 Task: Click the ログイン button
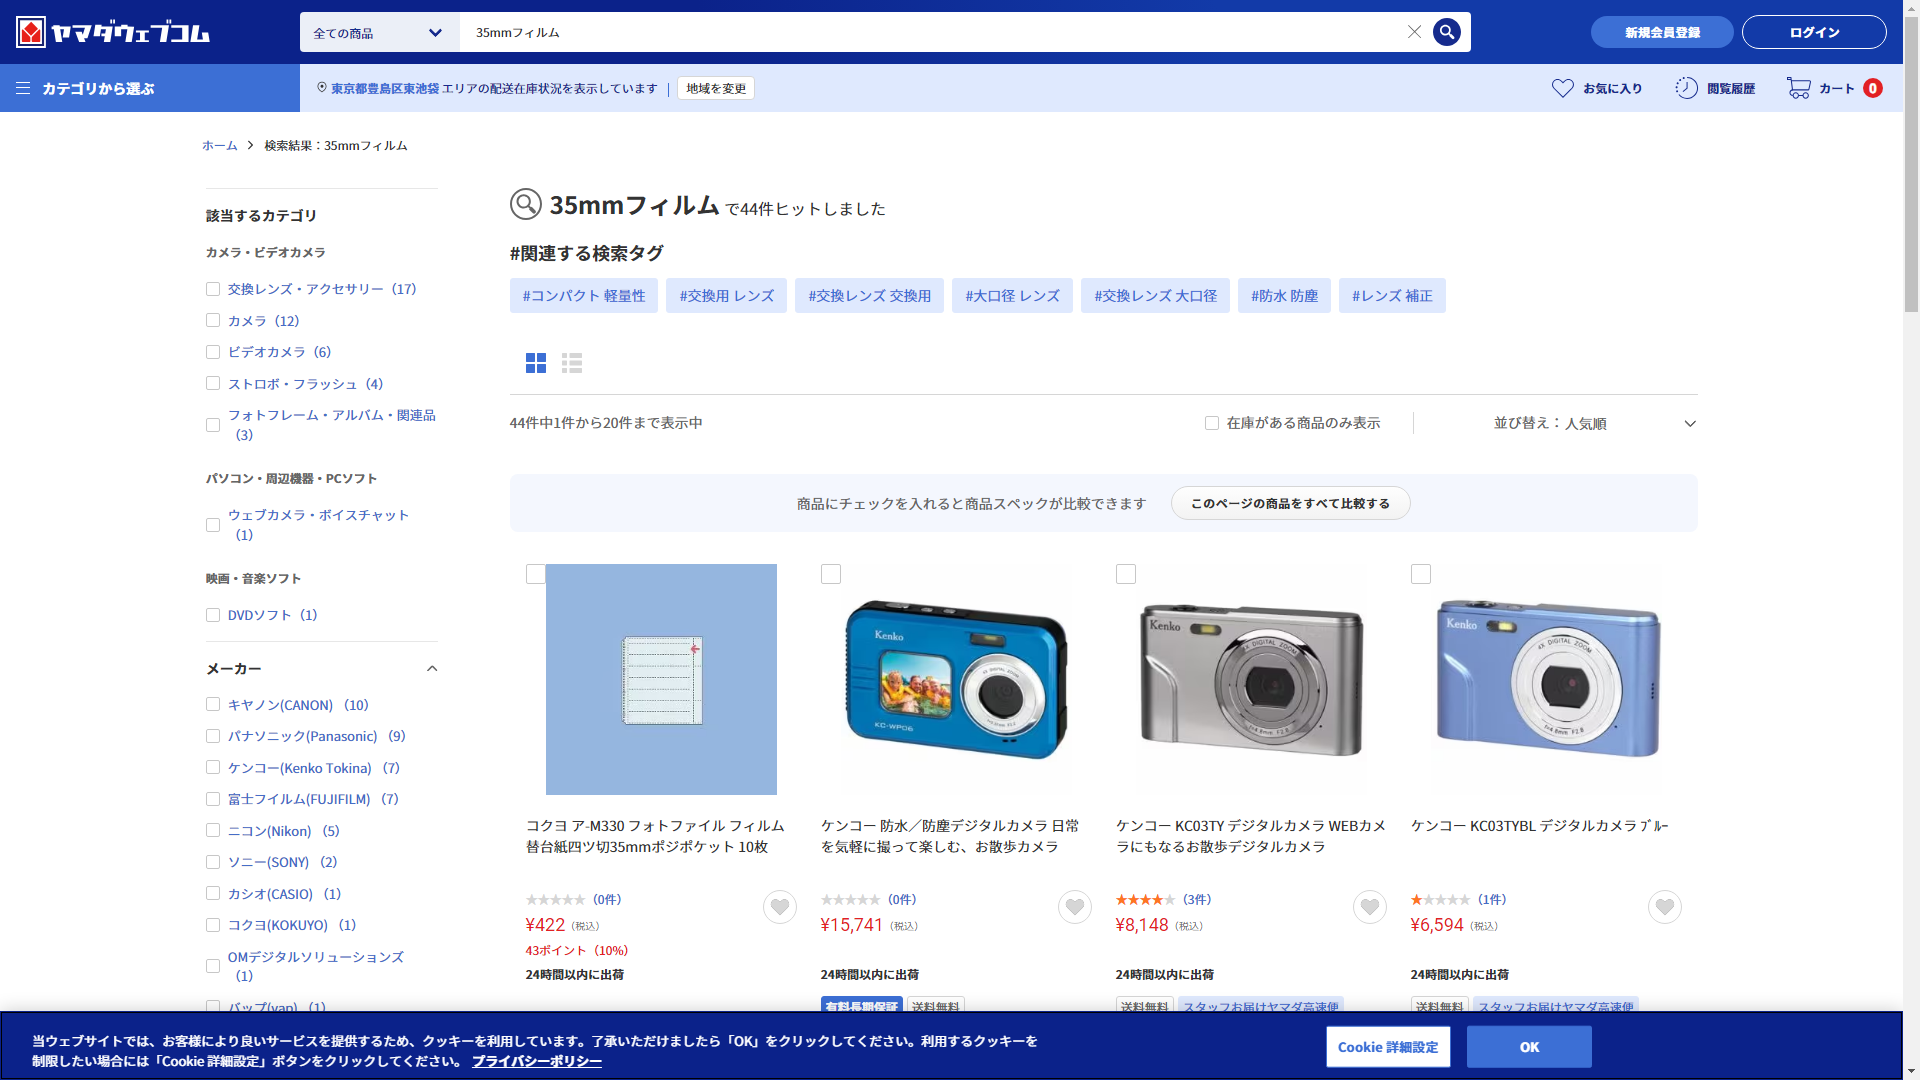pos(1813,32)
